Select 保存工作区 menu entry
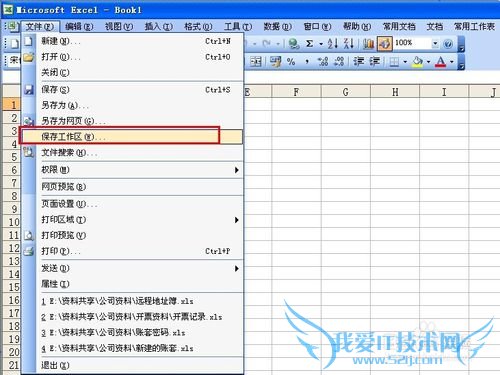The width and height of the screenshot is (500, 375). tap(132, 137)
